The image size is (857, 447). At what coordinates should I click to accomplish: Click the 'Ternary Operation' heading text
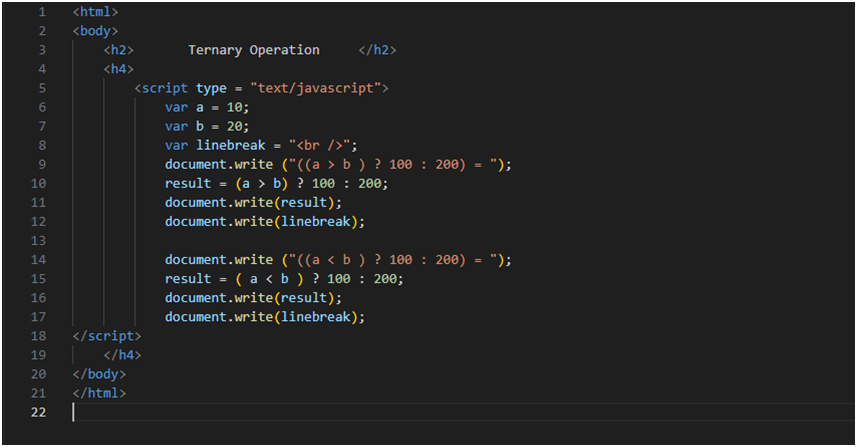click(x=254, y=50)
